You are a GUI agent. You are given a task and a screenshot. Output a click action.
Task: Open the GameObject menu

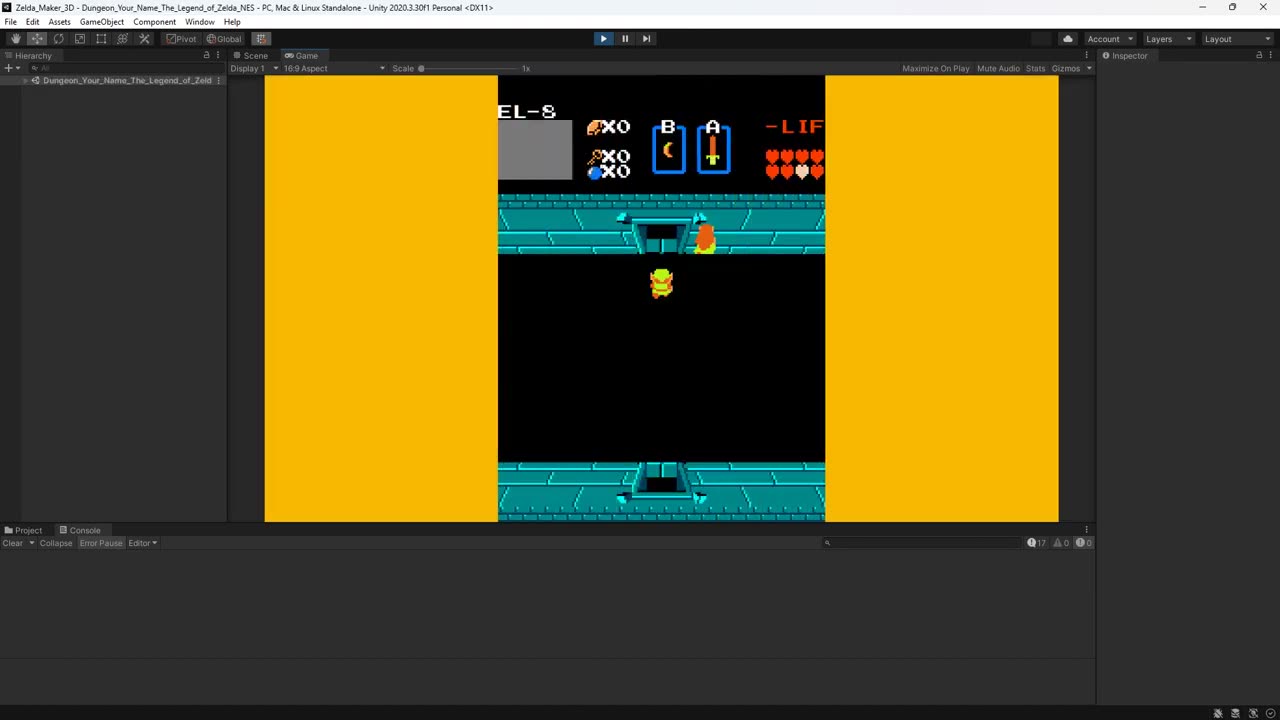pyautogui.click(x=101, y=22)
